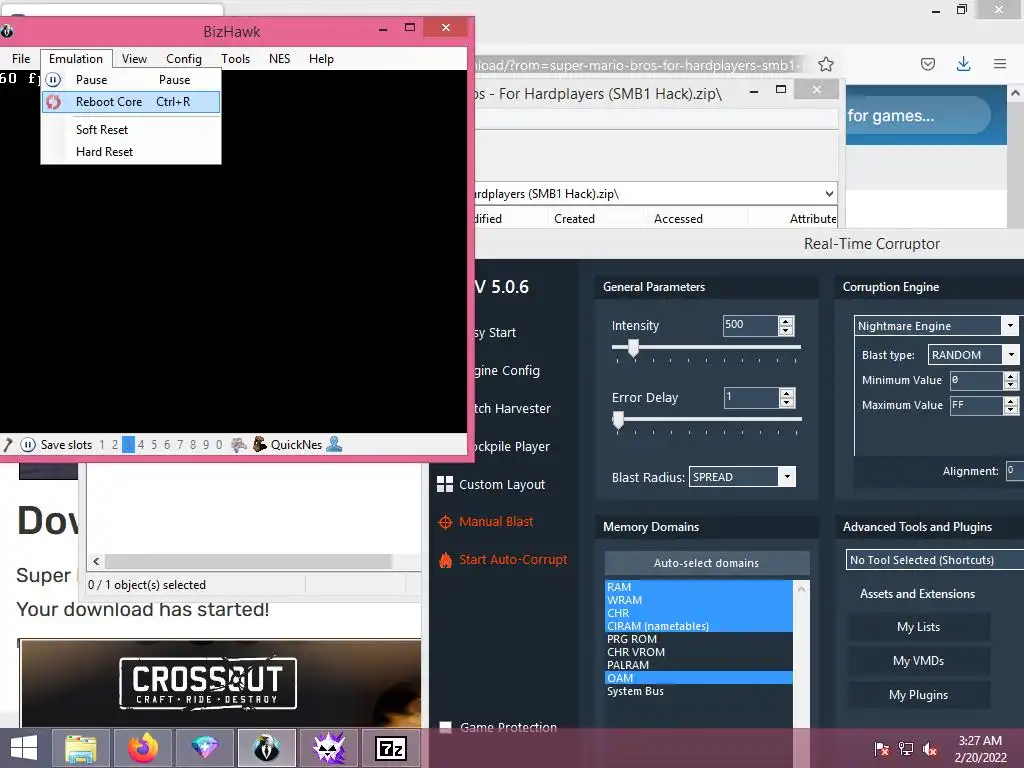This screenshot has height=768, width=1024.
Task: Open Blast type RANDOM dropdown
Action: click(x=1010, y=355)
